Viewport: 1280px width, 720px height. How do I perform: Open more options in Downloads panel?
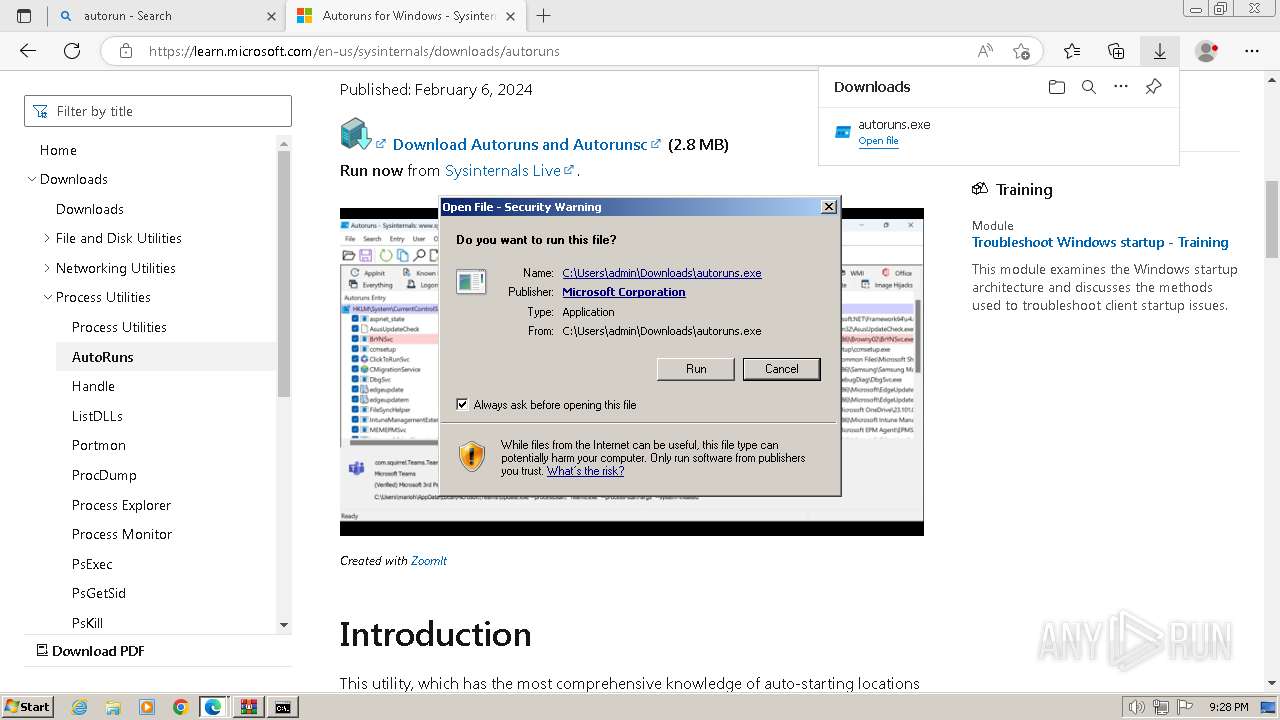coord(1121,87)
